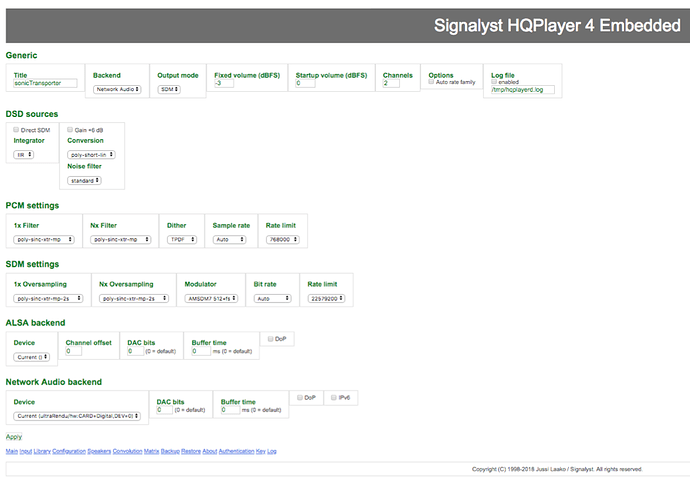This screenshot has height=489, width=690.
Task: Focus the Startup volume (dBFS) field
Action: [305, 83]
